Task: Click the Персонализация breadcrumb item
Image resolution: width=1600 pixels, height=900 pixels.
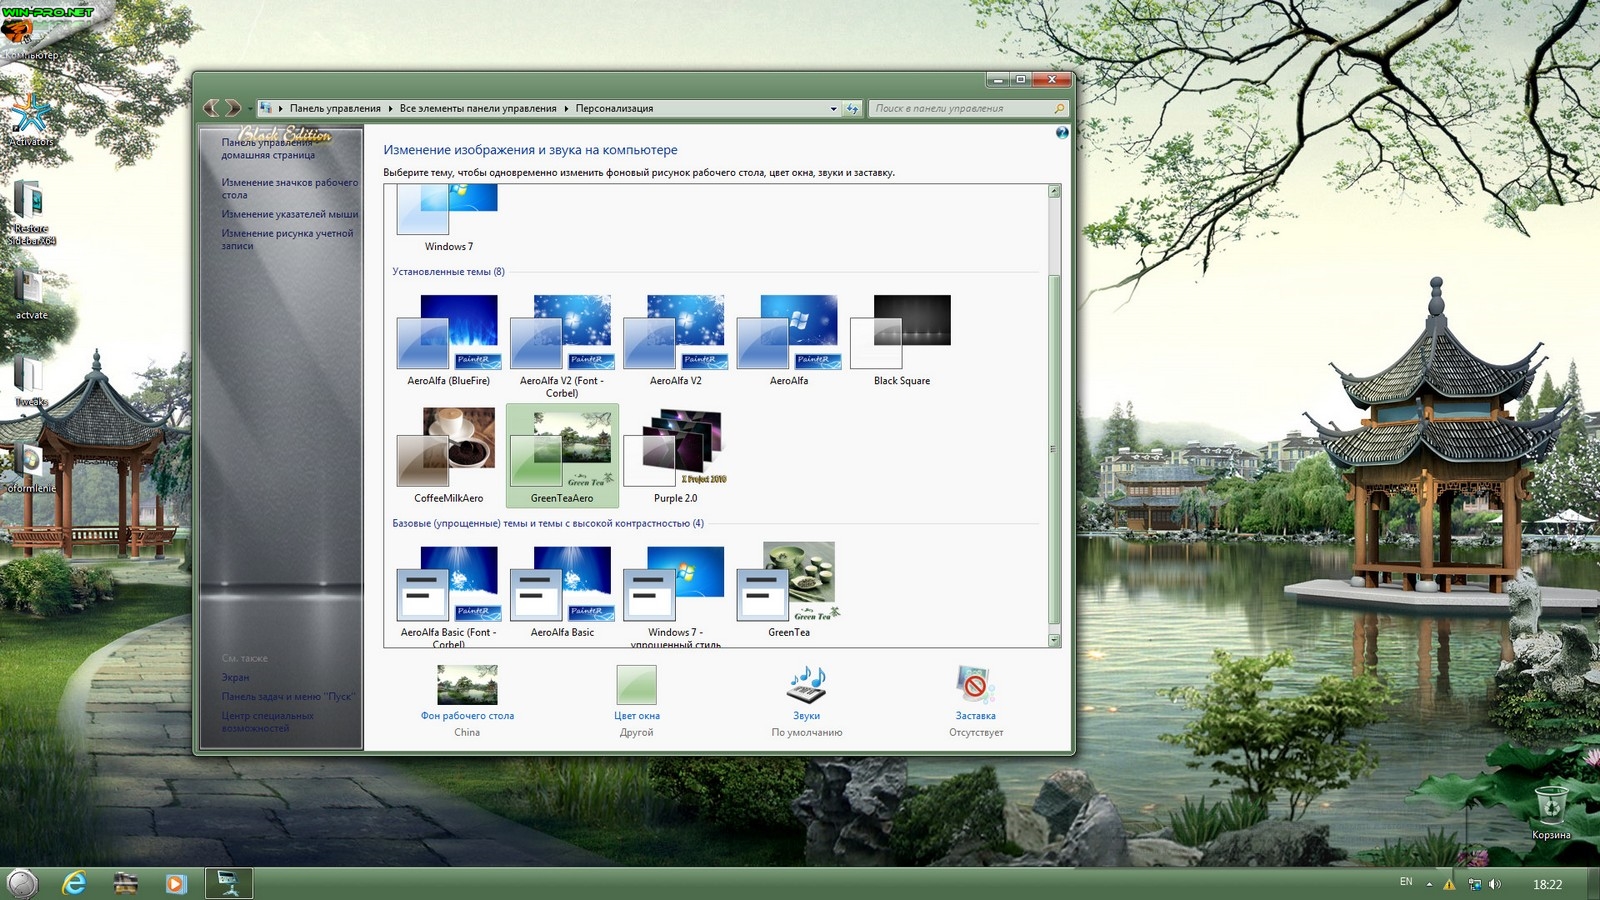Action: [614, 108]
